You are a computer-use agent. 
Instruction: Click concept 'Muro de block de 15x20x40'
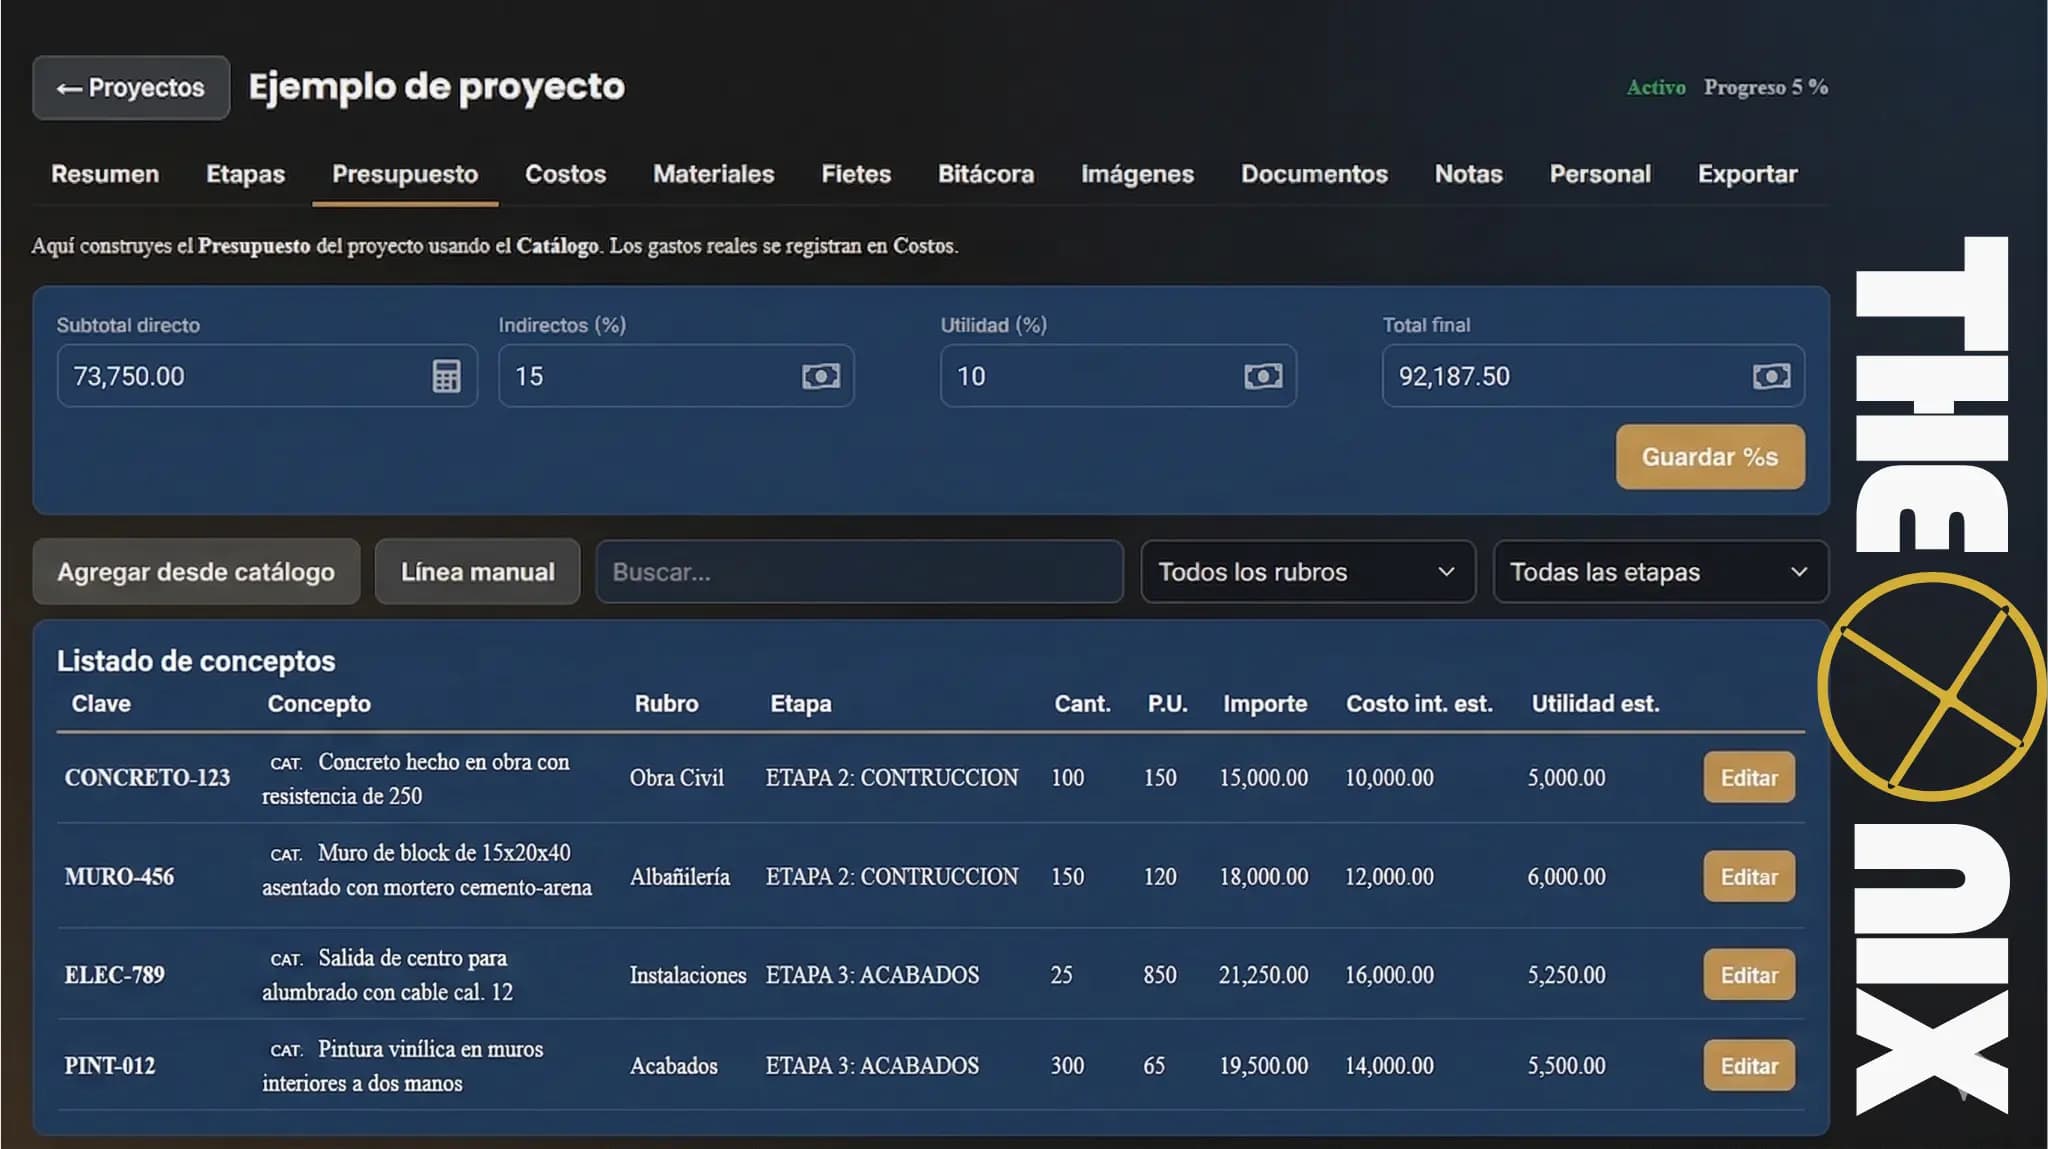click(444, 853)
